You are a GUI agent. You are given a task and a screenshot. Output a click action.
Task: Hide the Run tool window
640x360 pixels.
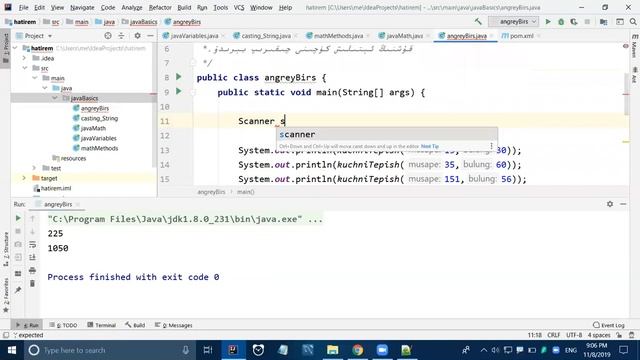(x=623, y=204)
